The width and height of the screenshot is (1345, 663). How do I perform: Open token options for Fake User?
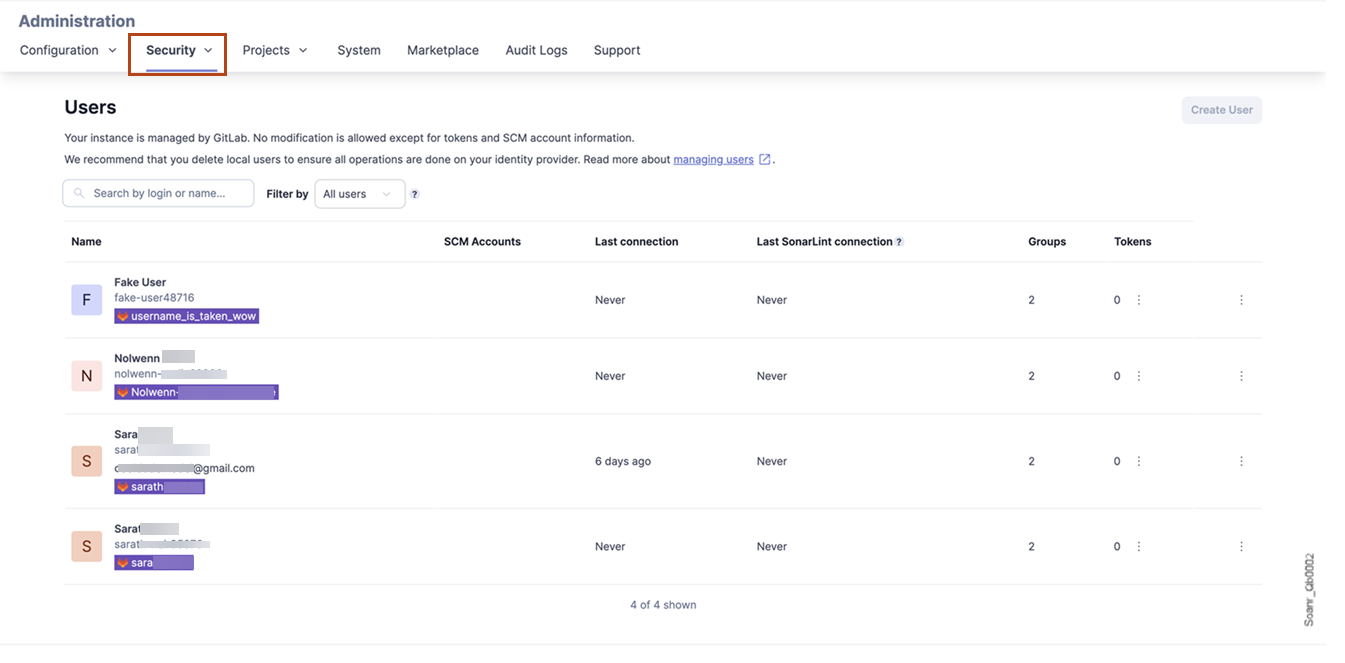tap(1139, 300)
